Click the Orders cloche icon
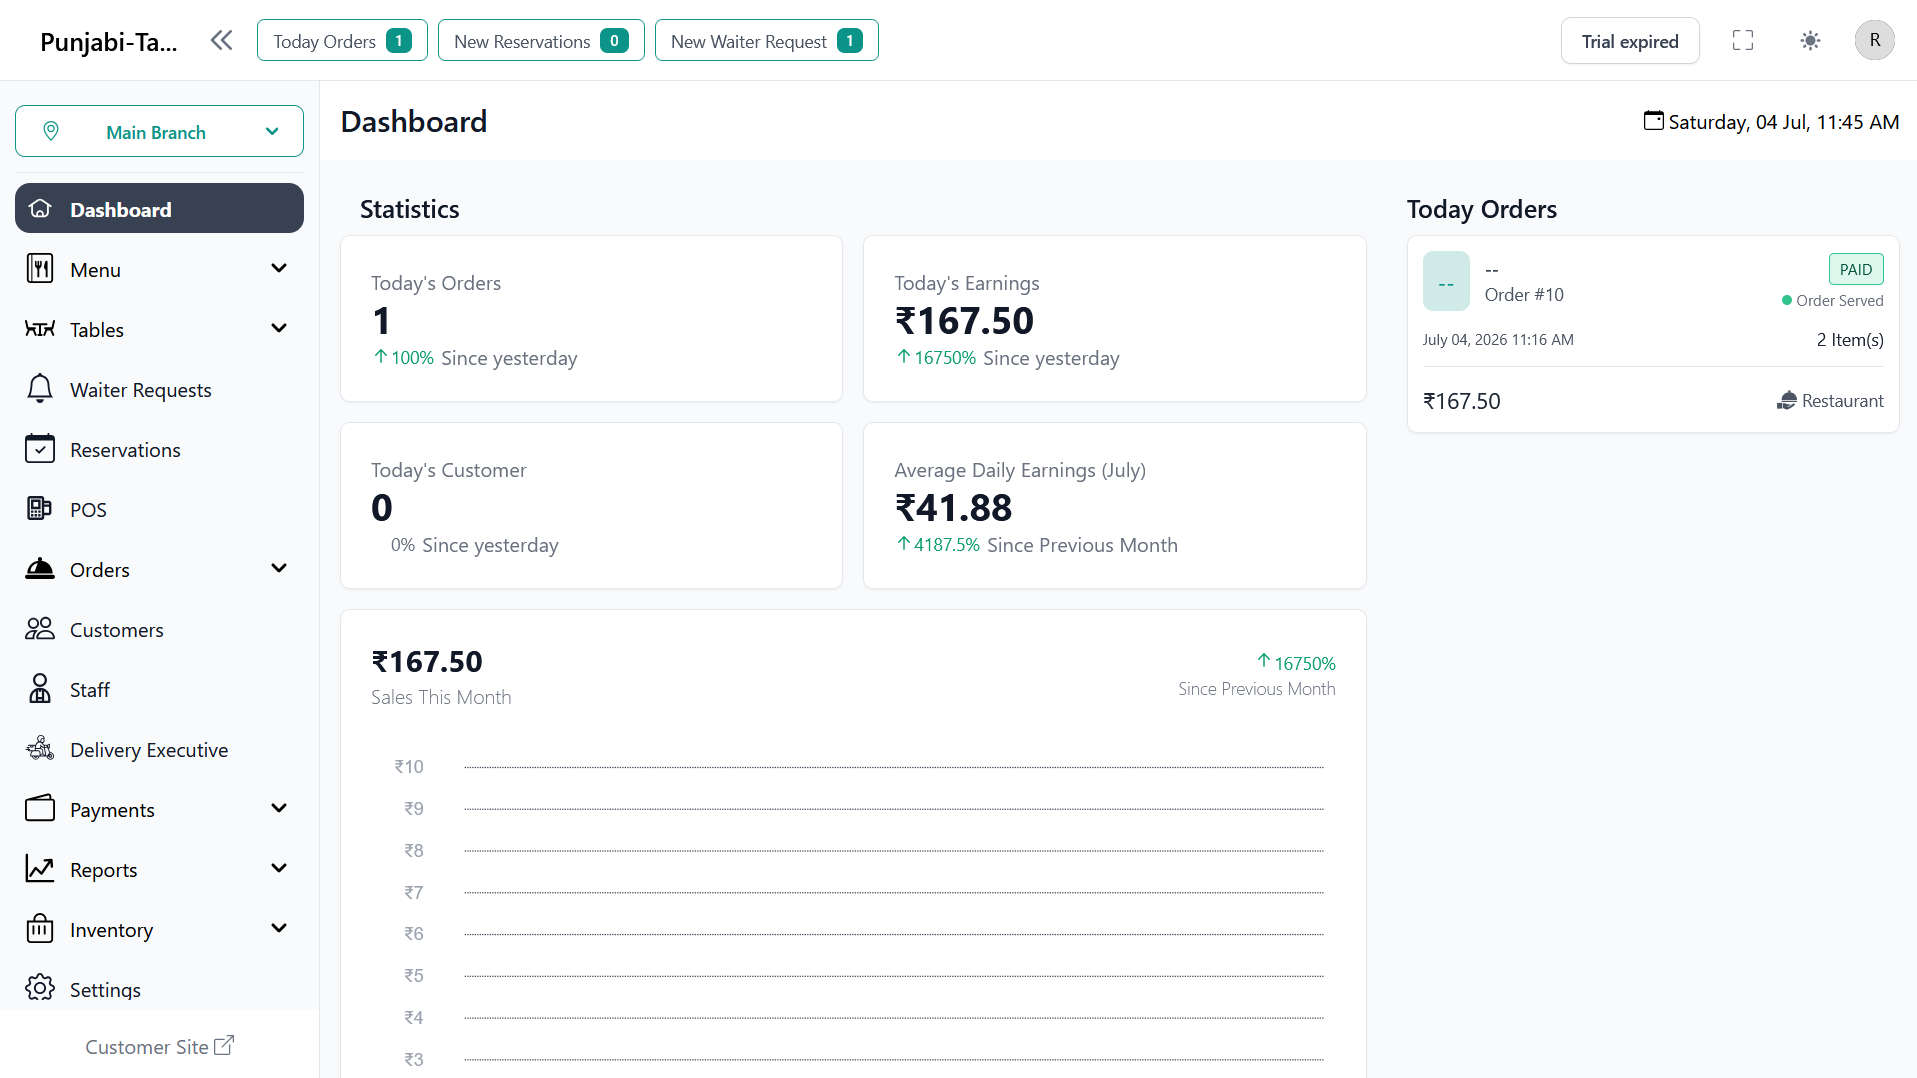 40,569
